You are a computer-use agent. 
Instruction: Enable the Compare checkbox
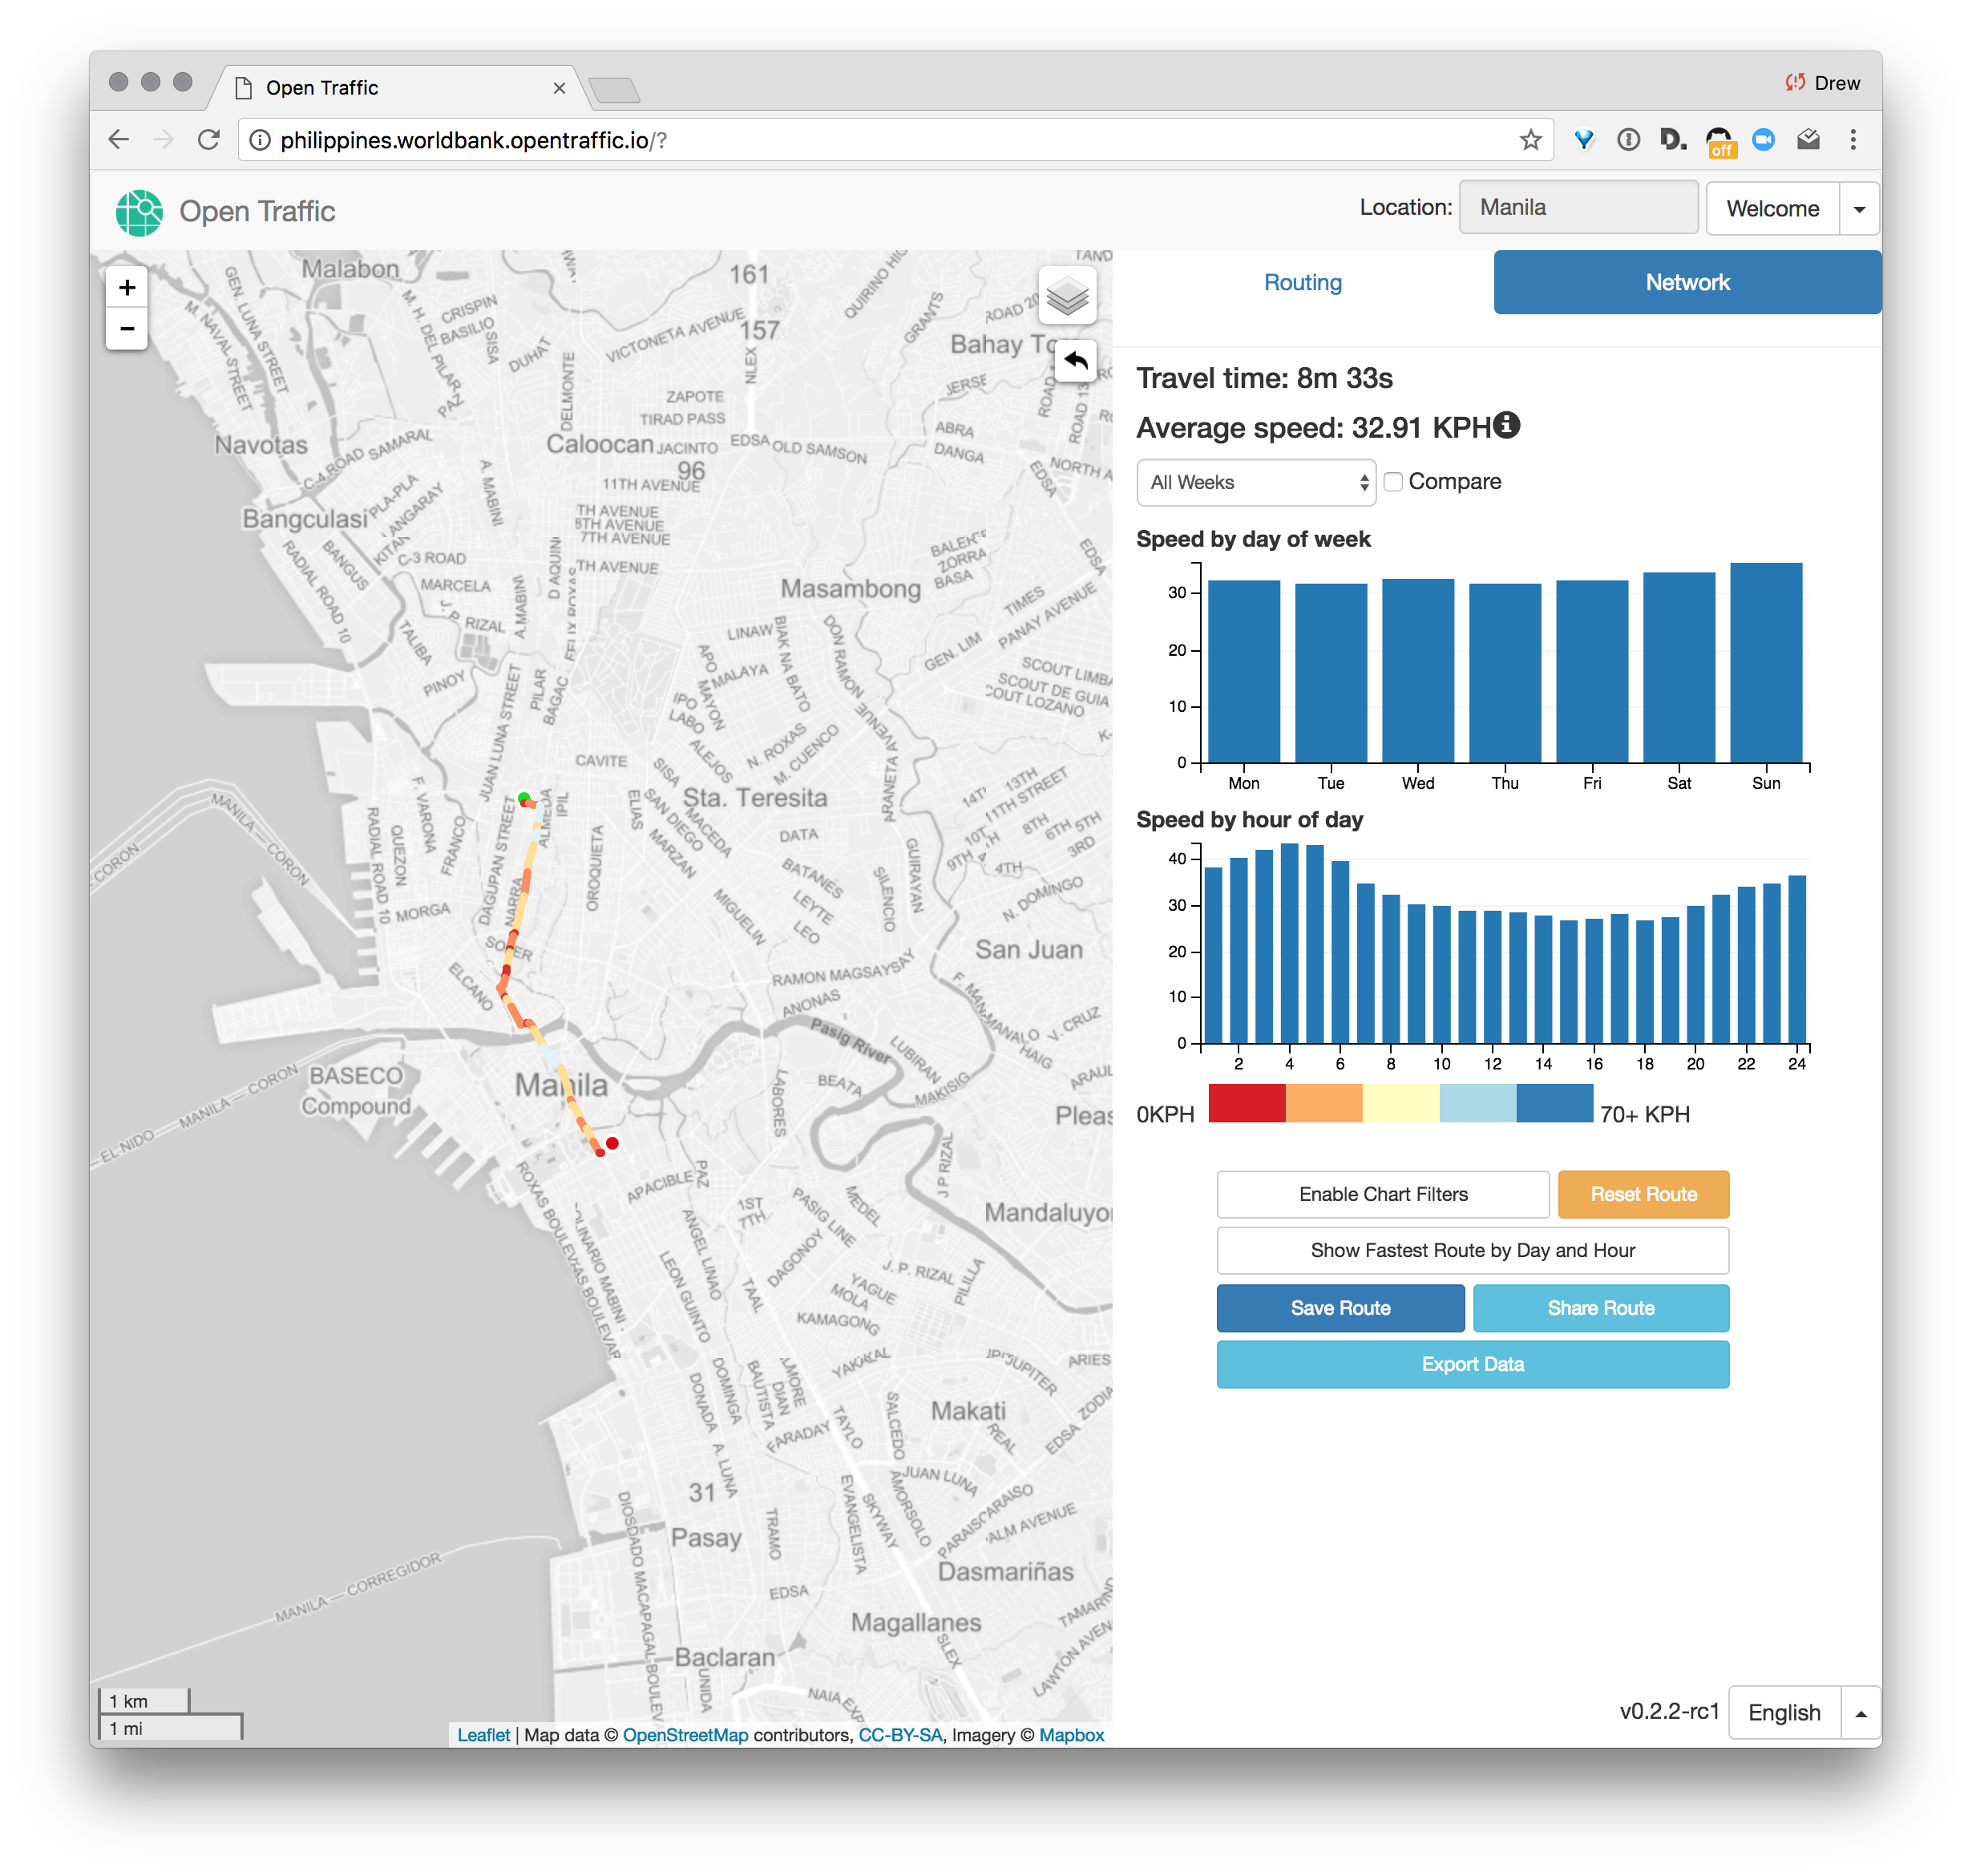pyautogui.click(x=1394, y=481)
